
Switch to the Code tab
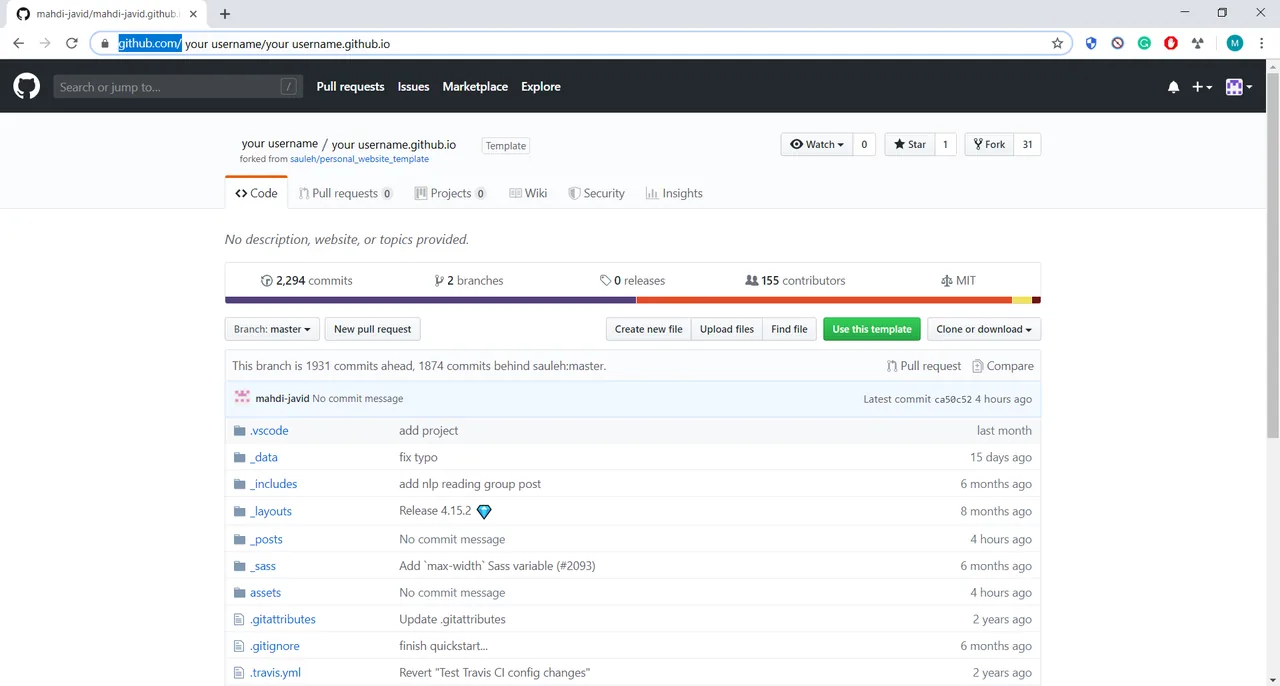click(x=256, y=193)
